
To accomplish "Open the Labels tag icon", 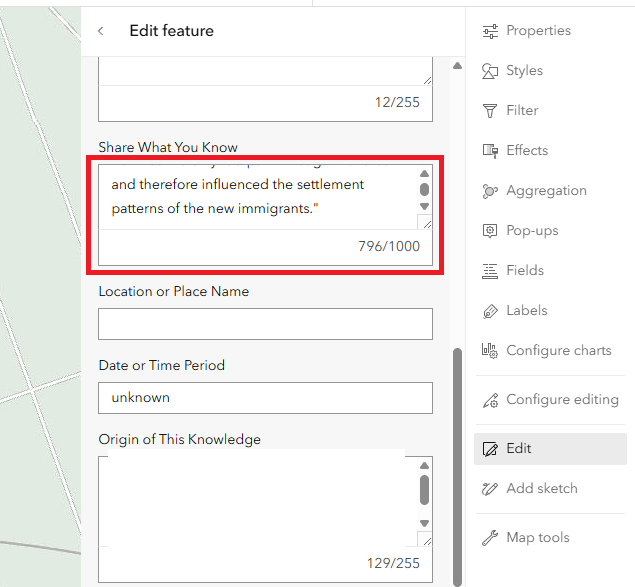I will (490, 311).
